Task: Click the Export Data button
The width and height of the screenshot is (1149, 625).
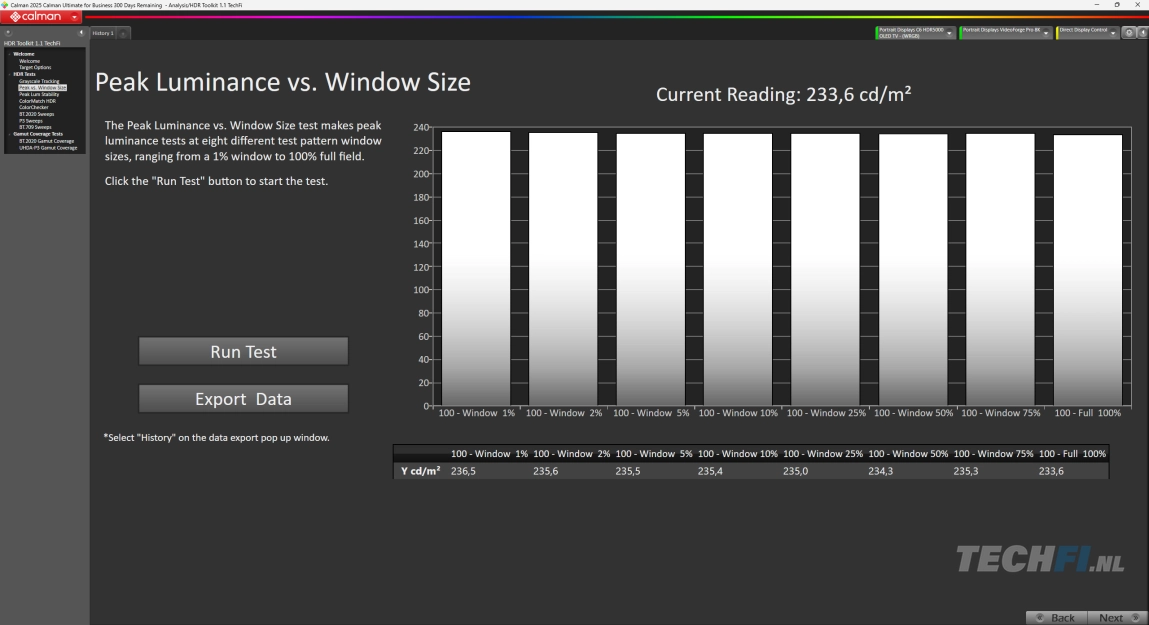Action: click(x=243, y=399)
